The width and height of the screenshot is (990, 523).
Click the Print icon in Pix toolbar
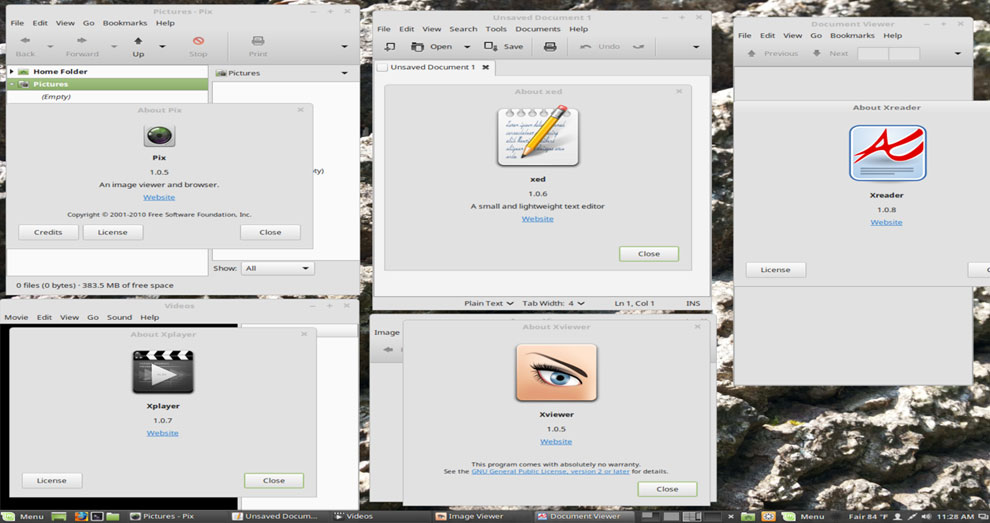point(258,41)
